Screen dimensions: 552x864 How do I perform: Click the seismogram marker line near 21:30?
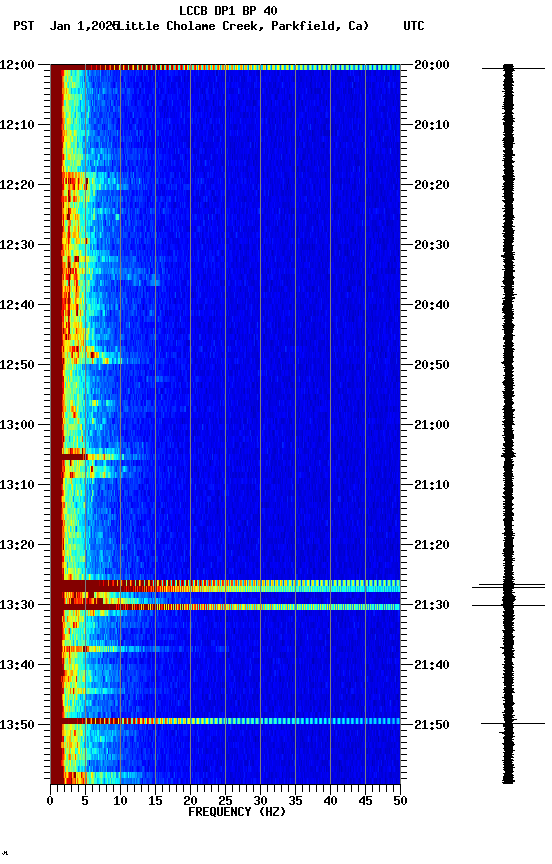coord(508,606)
